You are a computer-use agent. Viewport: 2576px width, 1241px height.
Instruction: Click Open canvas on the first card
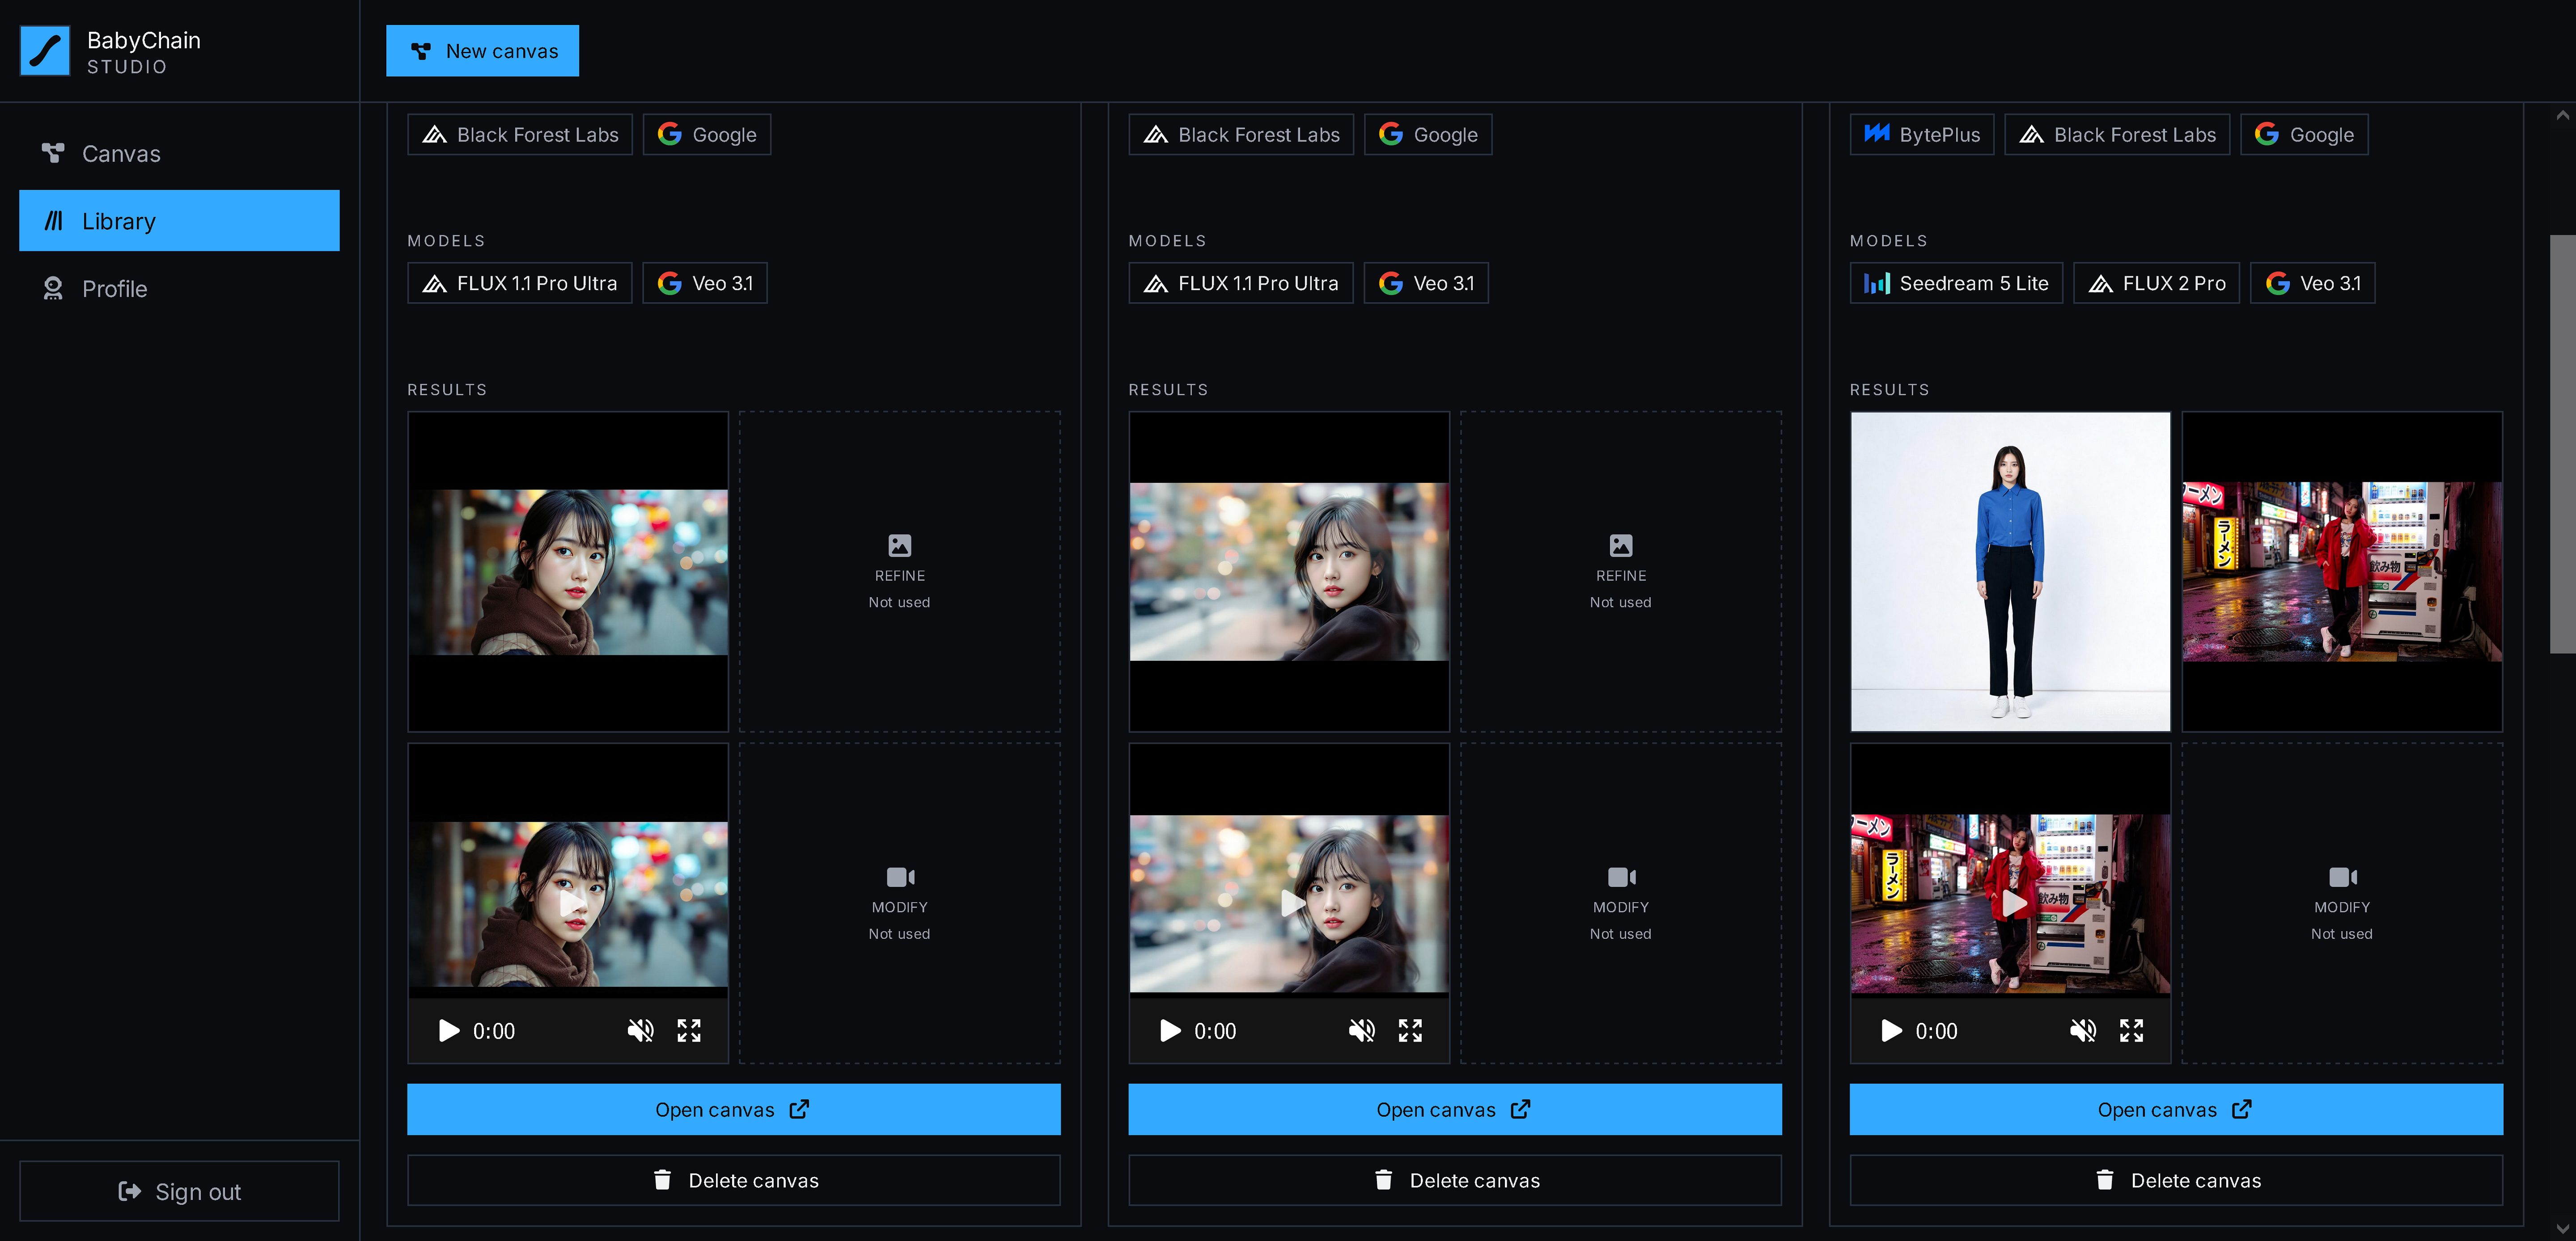coord(733,1110)
